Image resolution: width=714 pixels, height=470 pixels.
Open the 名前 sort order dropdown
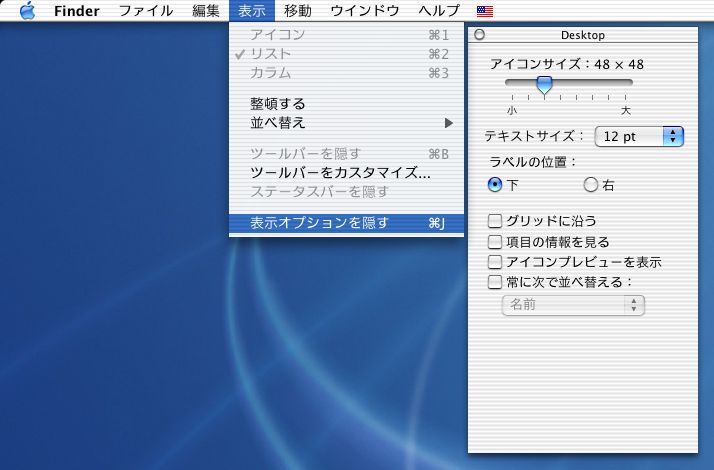[x=572, y=305]
